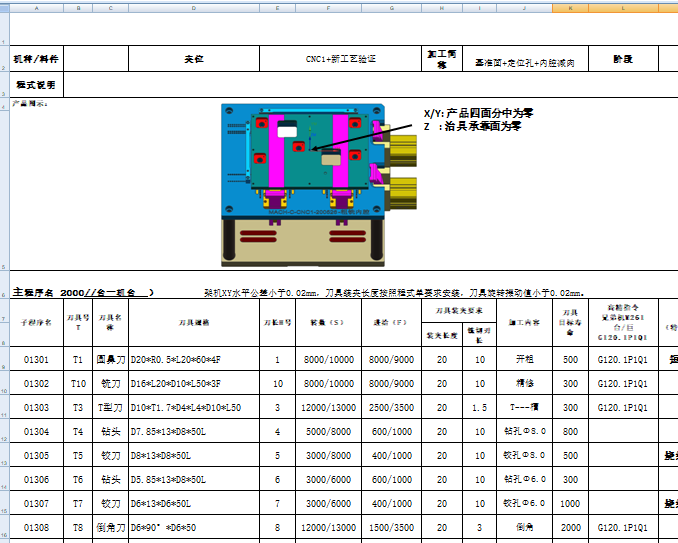Select the '开粗' process cell
The image size is (678, 543).
coord(524,359)
